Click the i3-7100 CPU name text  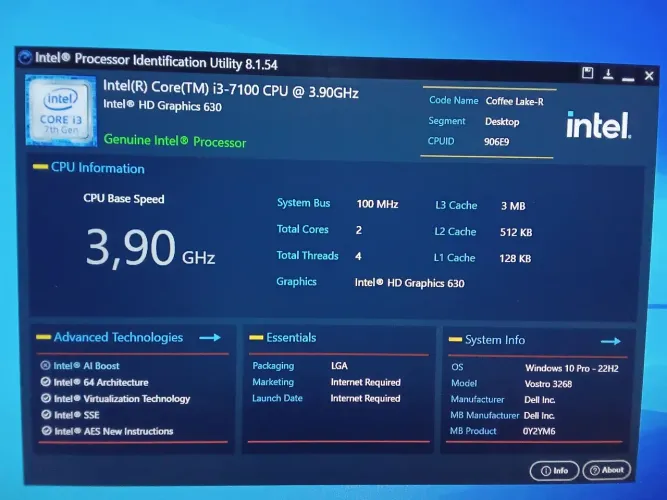point(231,89)
